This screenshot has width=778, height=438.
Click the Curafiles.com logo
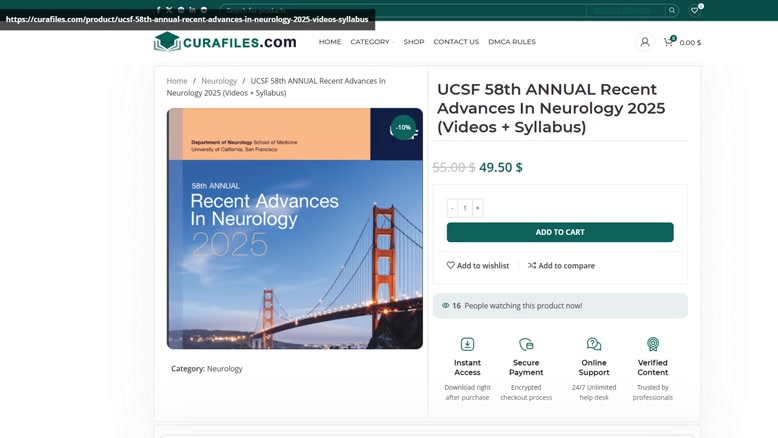[x=225, y=42]
